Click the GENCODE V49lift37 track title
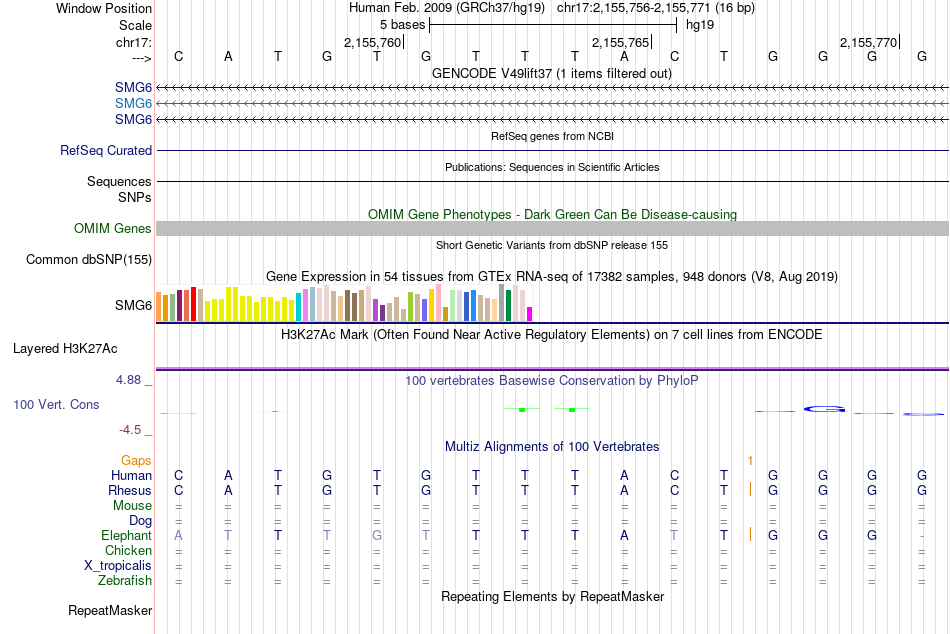 552,73
